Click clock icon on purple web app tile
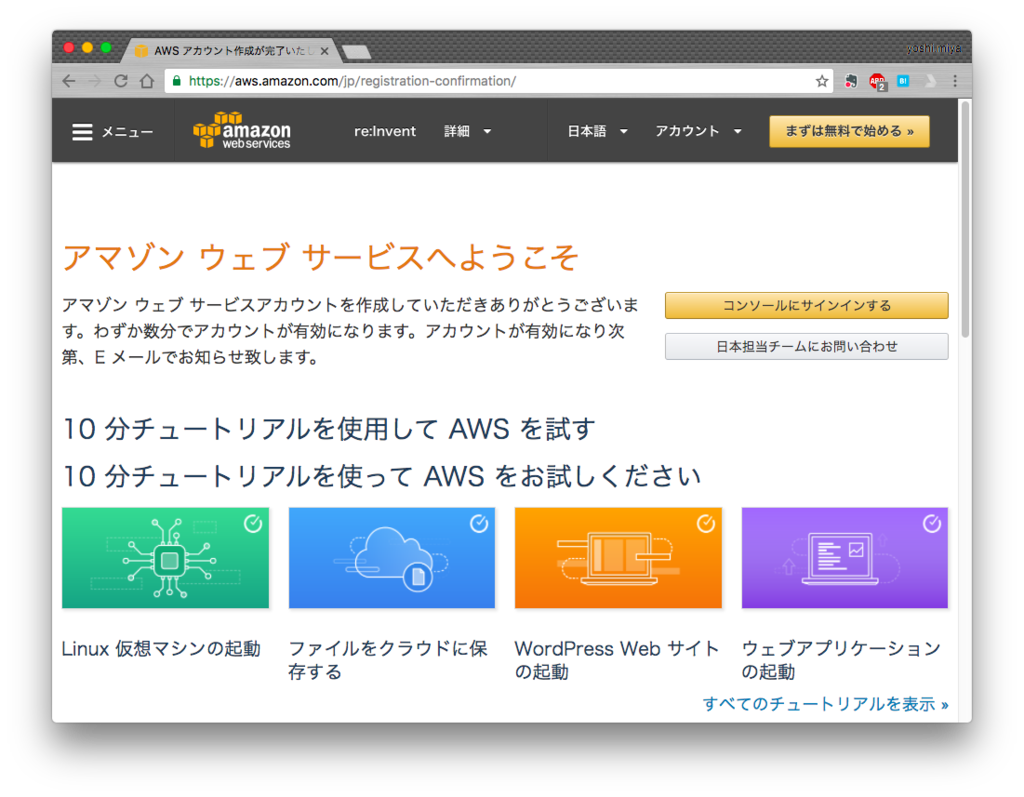 (932, 523)
